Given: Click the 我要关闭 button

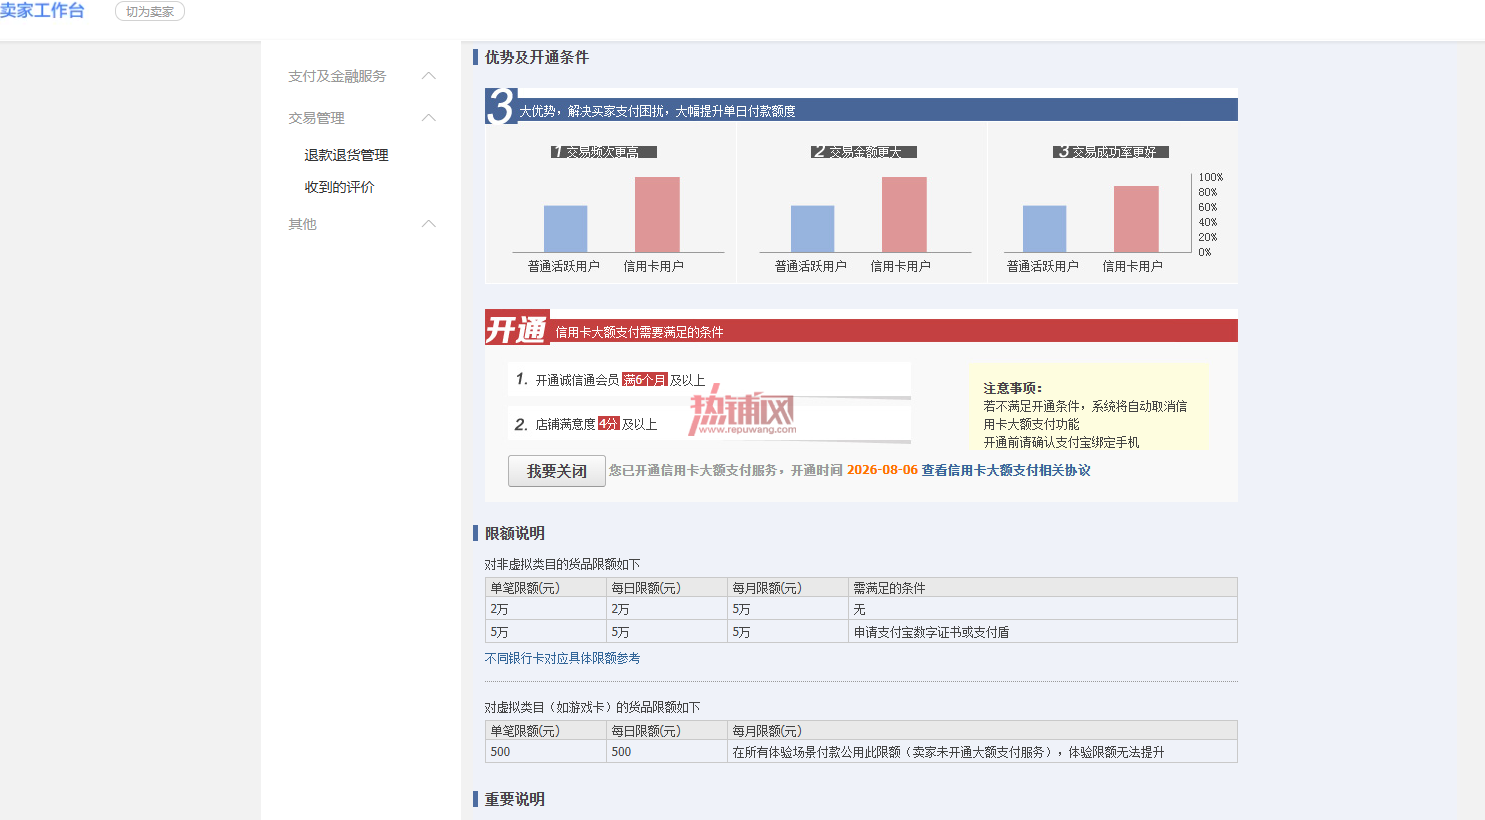Looking at the screenshot, I should click(x=557, y=471).
